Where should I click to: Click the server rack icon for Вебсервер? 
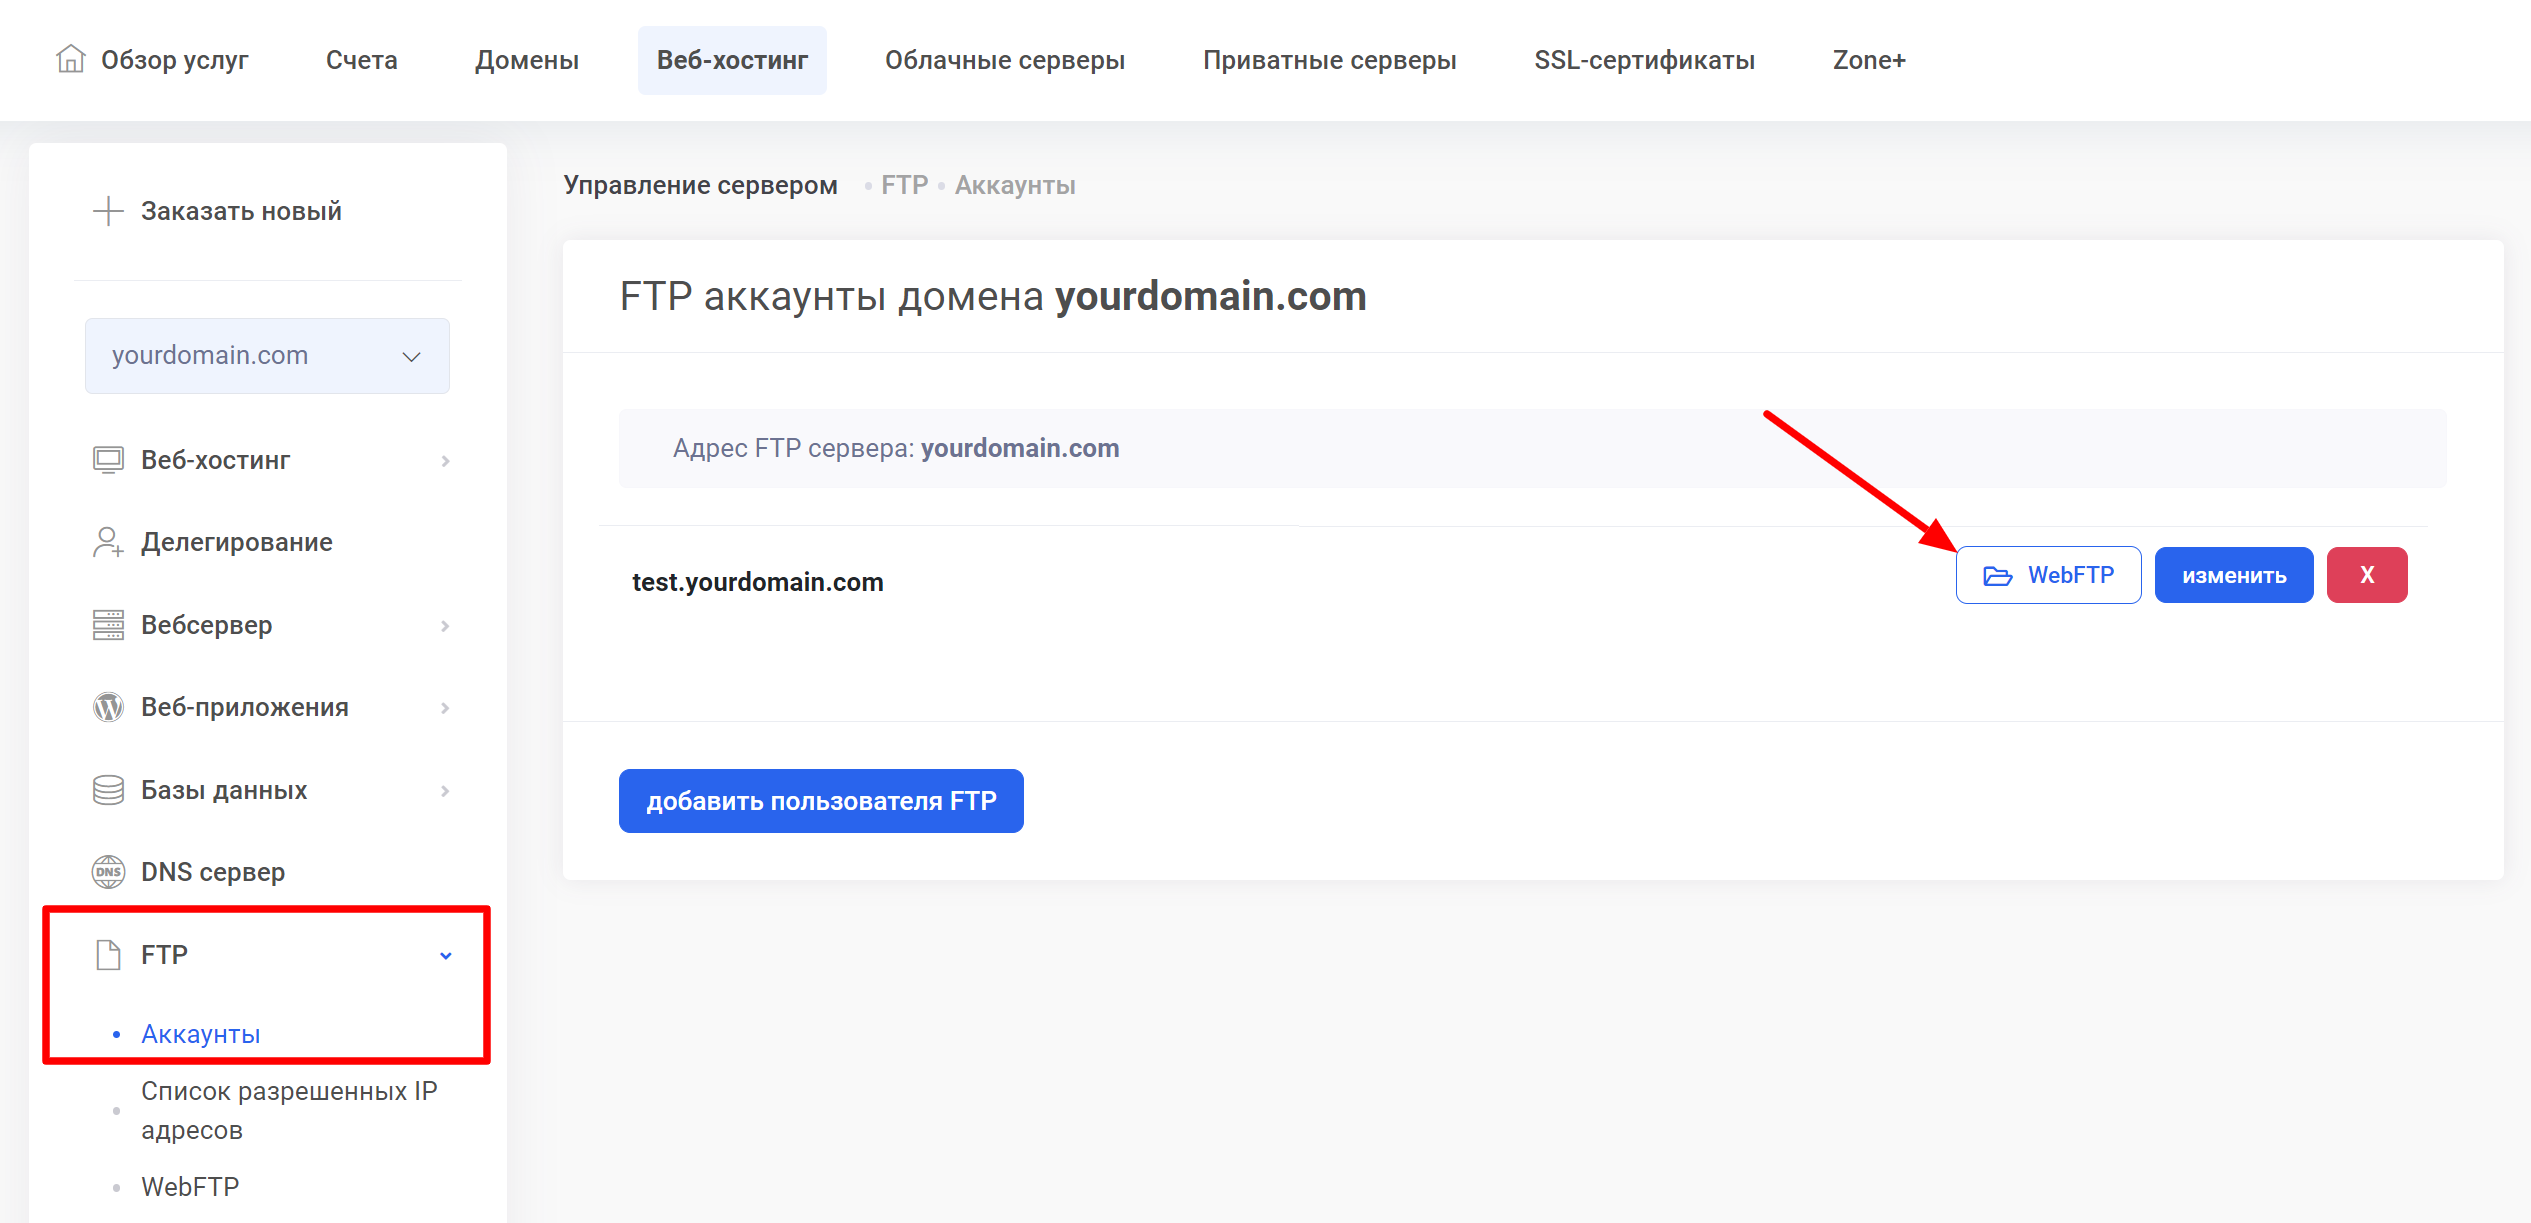click(x=108, y=625)
